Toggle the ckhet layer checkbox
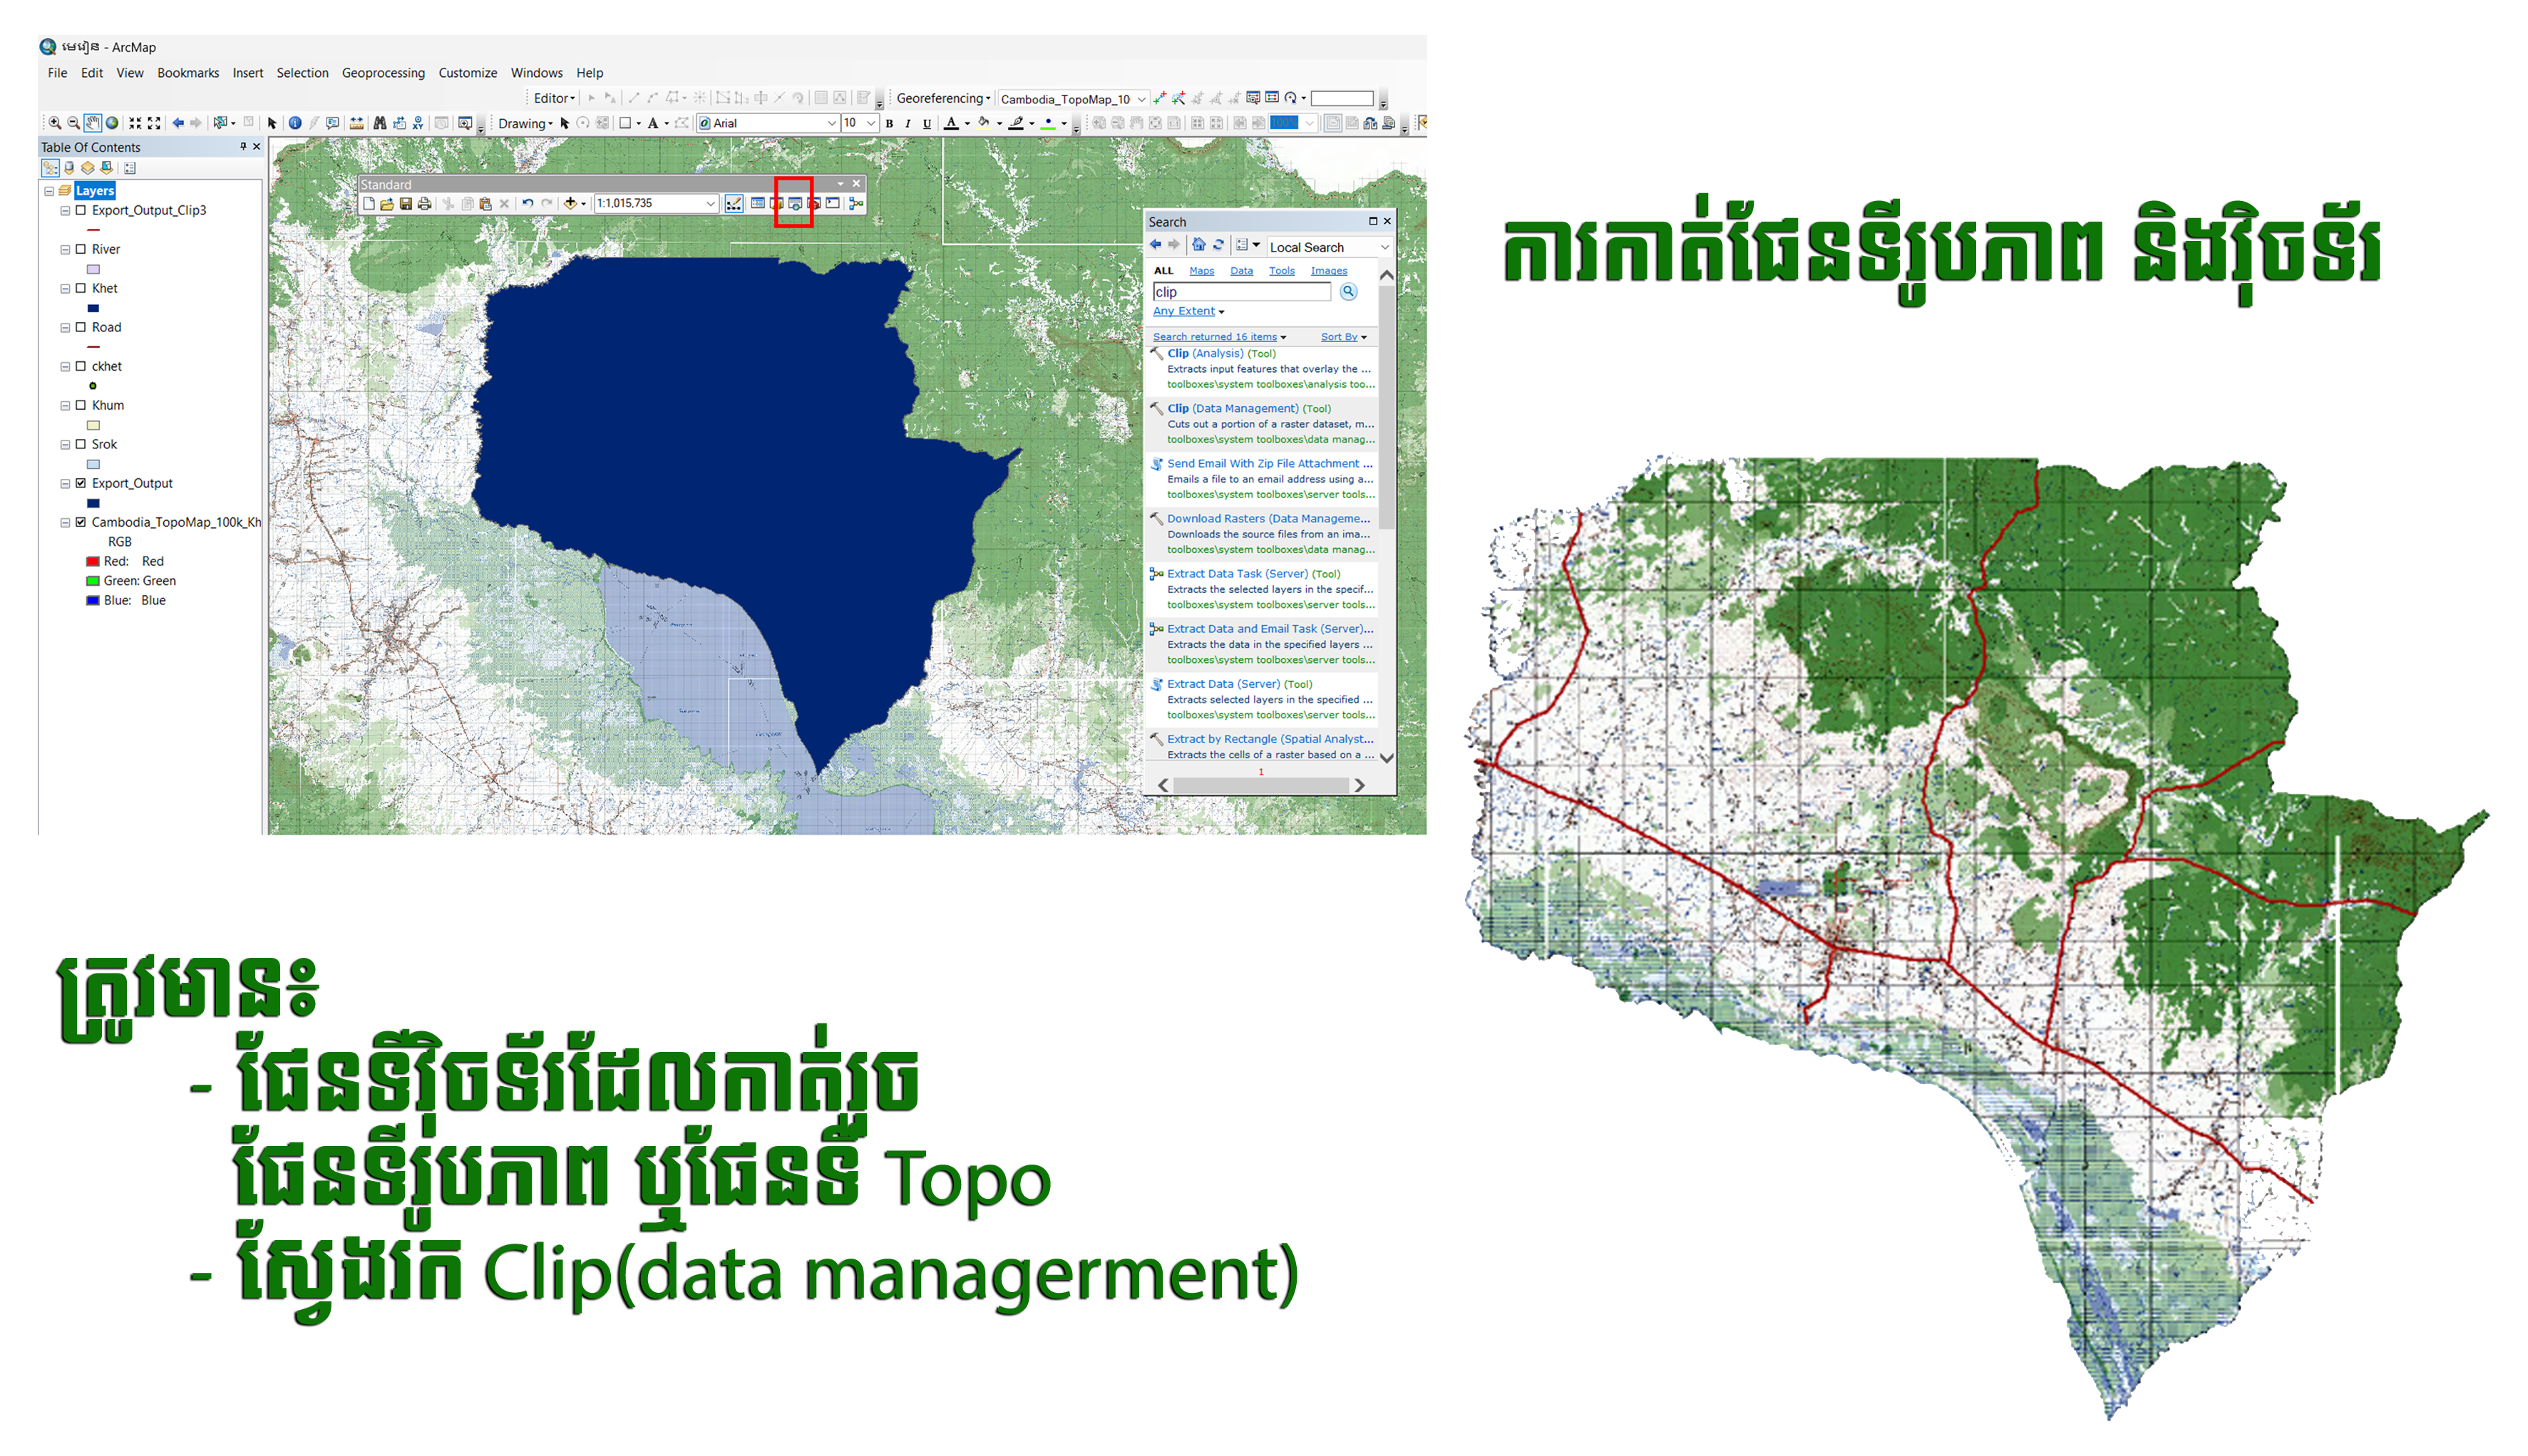Screen dimensions: 2528x1456 click(81, 366)
